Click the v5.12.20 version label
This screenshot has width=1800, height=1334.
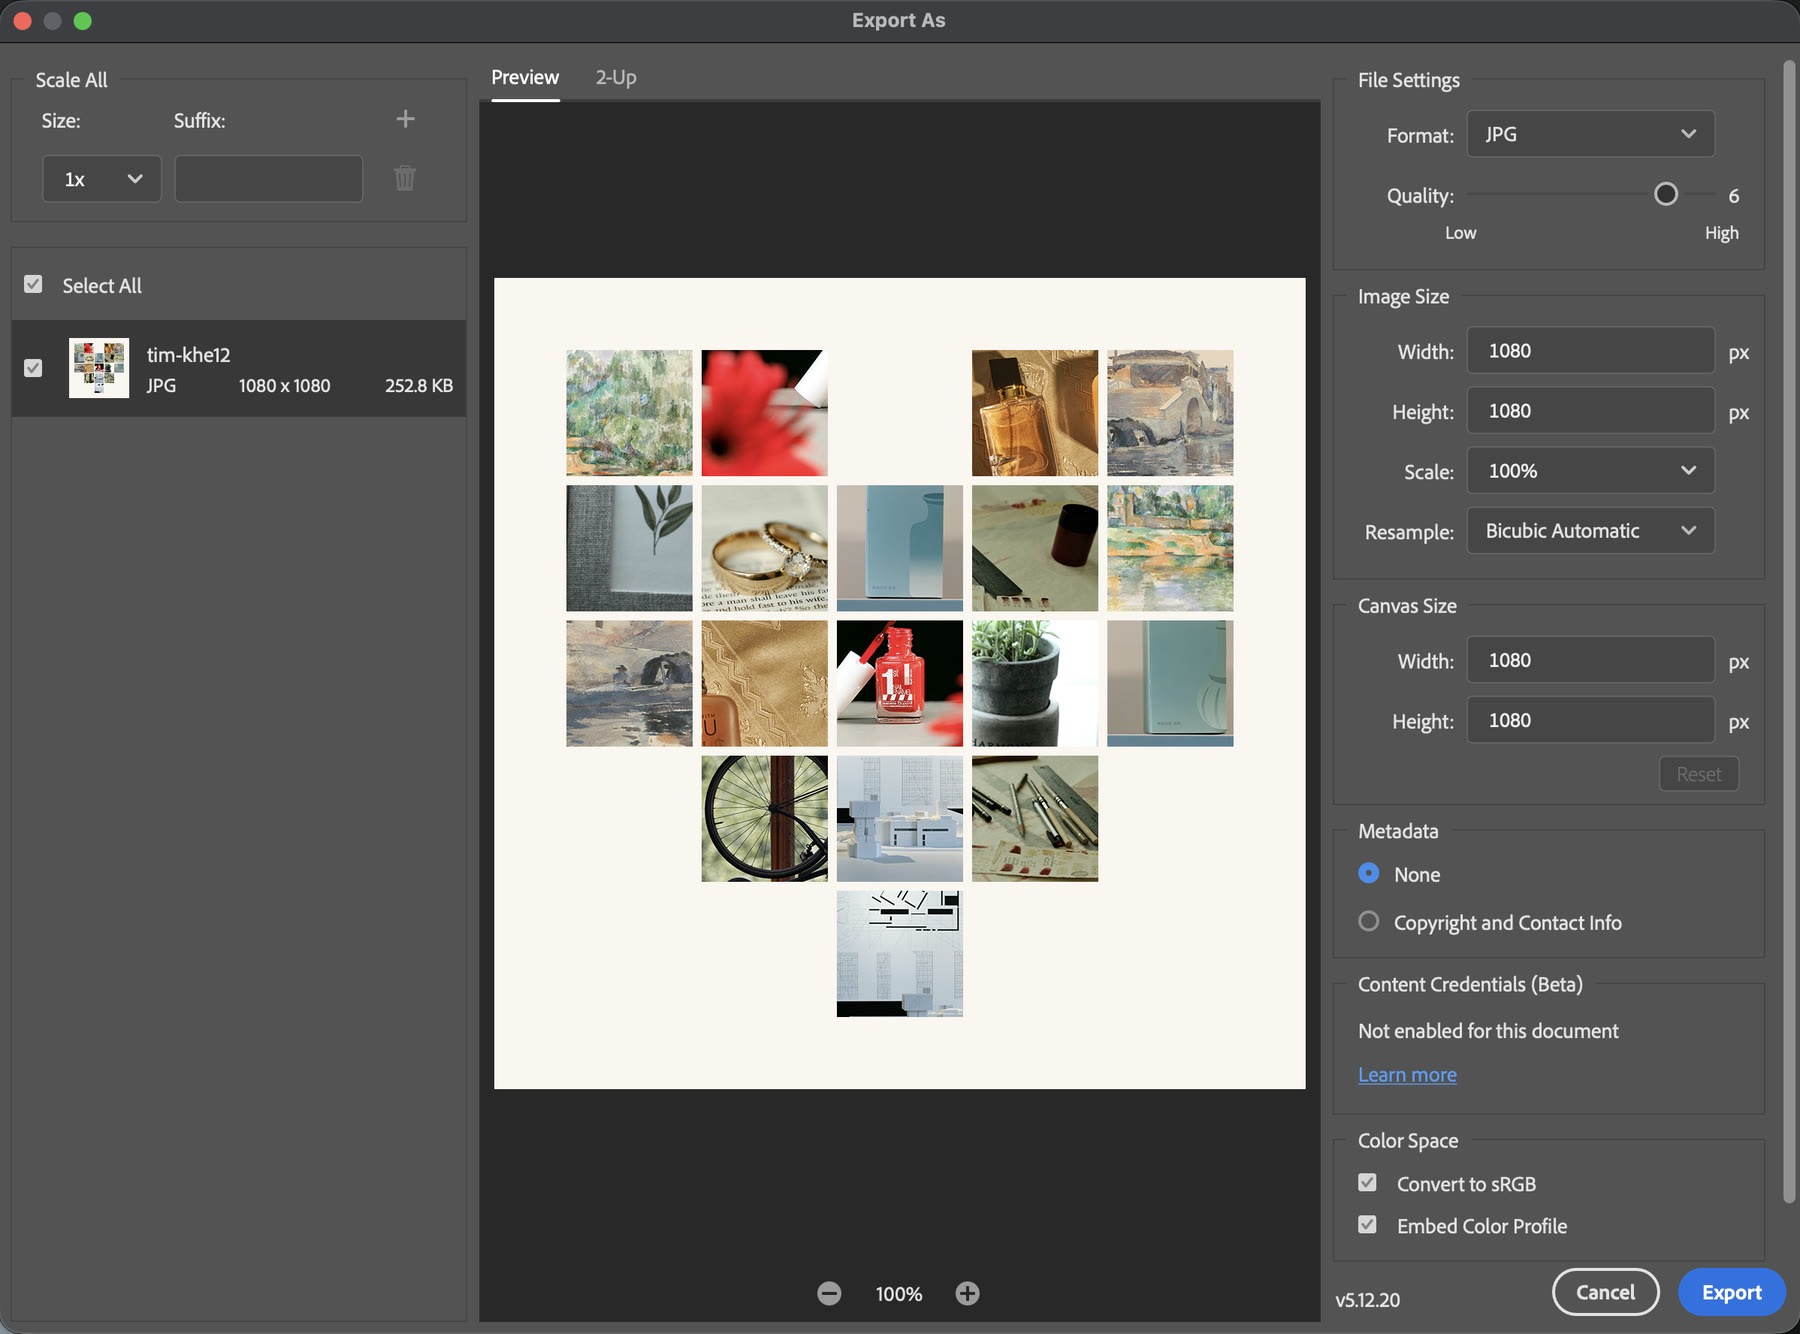coord(1367,1300)
